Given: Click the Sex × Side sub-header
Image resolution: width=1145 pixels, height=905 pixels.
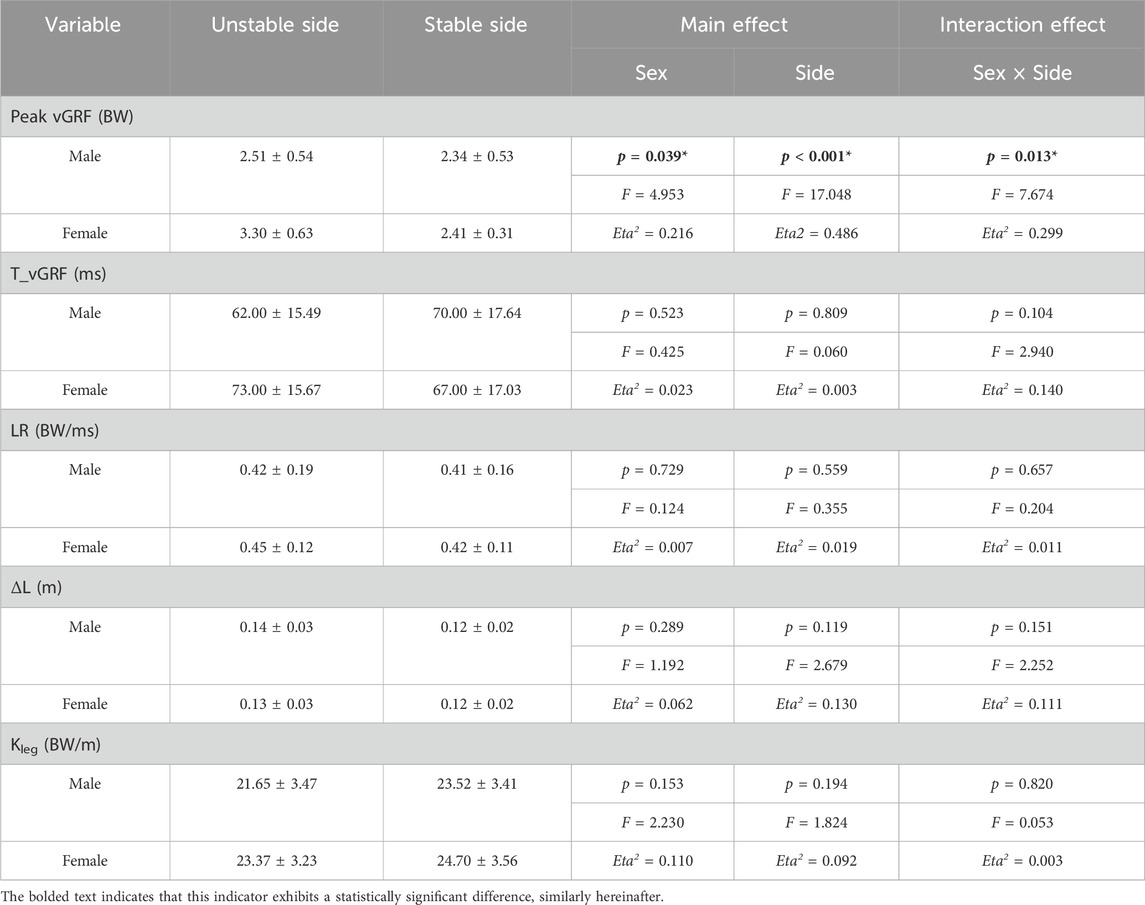Looking at the screenshot, I should tap(1022, 73).
